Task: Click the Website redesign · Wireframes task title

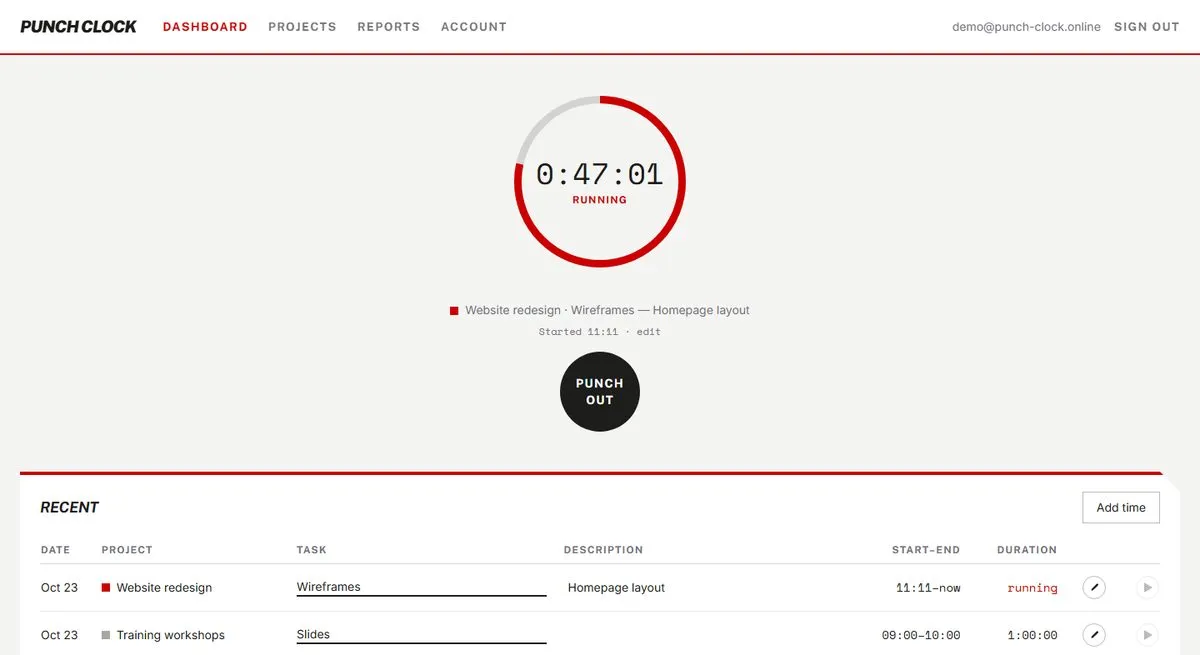Action: (x=607, y=310)
